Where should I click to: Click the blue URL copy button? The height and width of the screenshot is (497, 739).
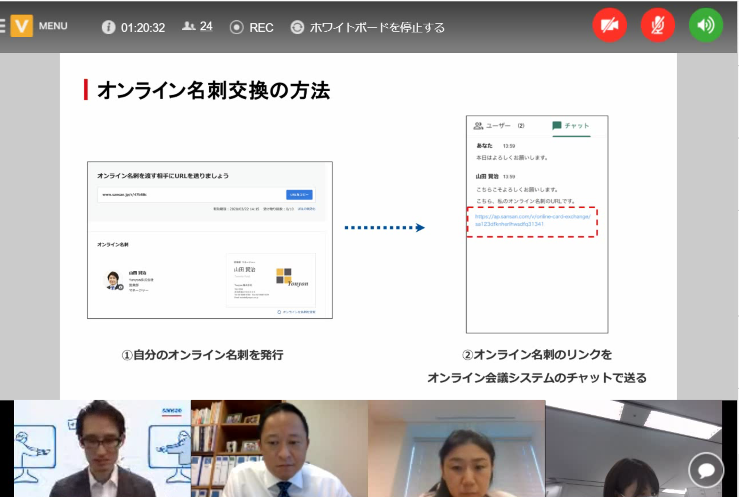click(300, 194)
